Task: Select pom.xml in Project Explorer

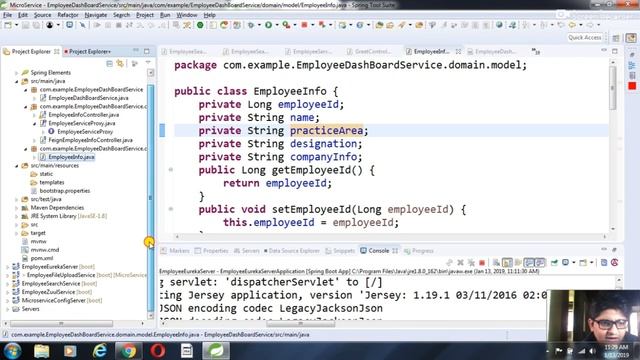Action: [41, 258]
